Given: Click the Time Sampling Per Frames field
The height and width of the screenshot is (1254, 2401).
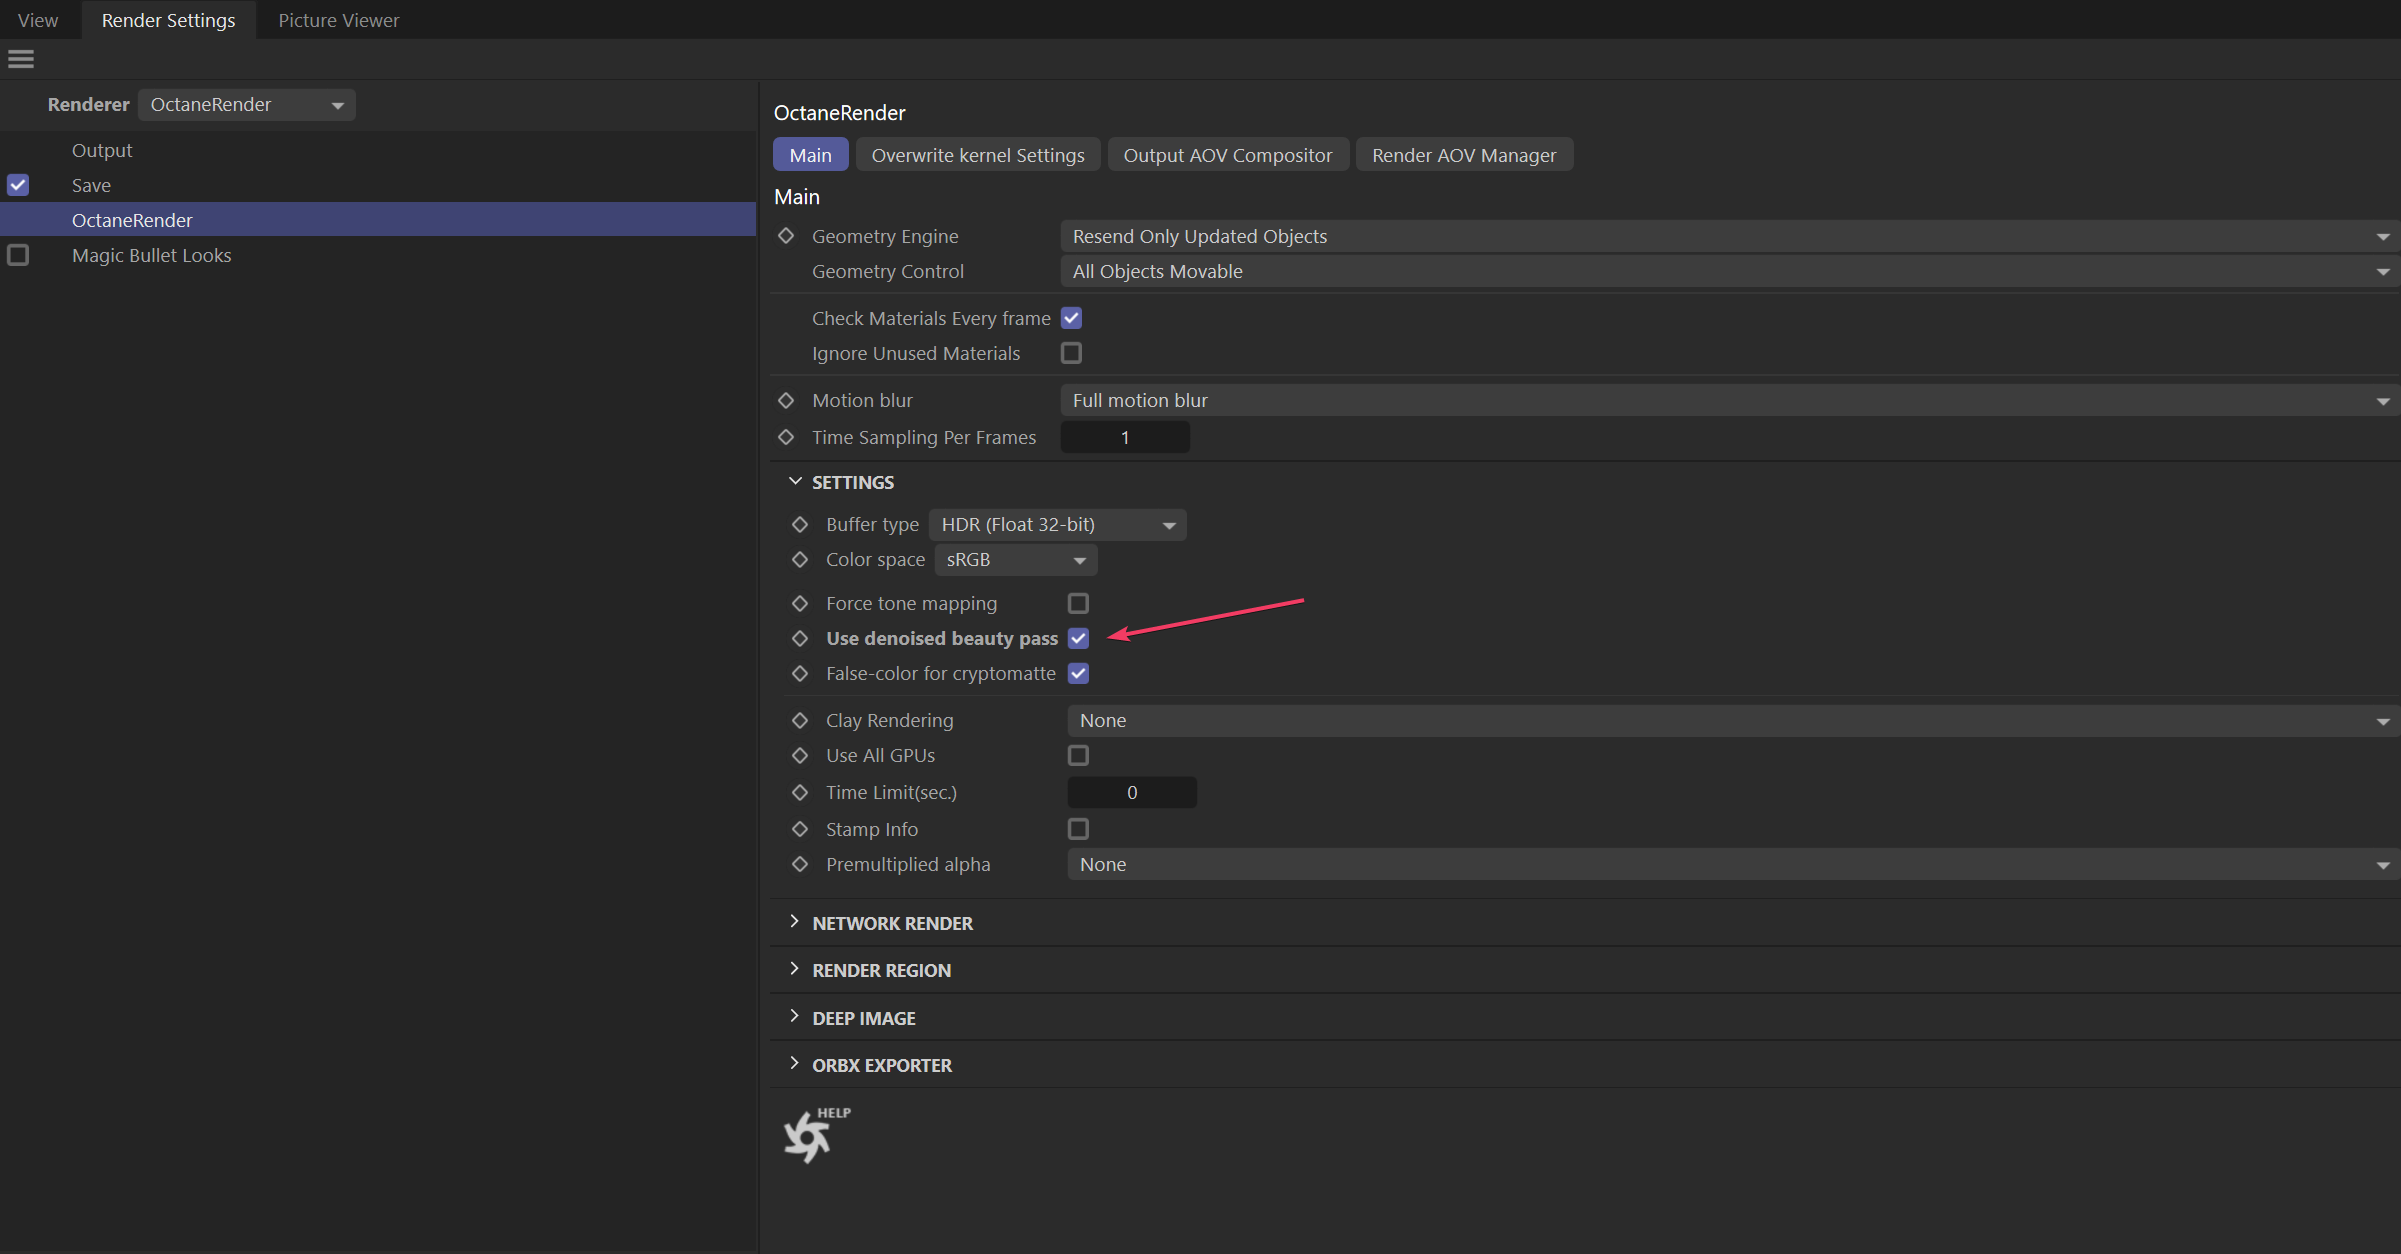Looking at the screenshot, I should pyautogui.click(x=1124, y=437).
